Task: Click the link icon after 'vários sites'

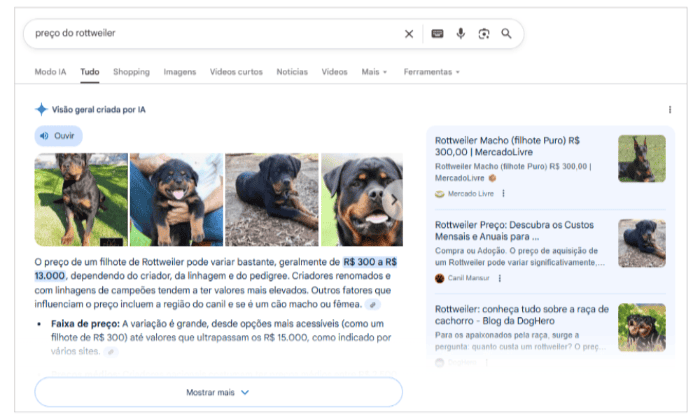Action: click(x=111, y=352)
